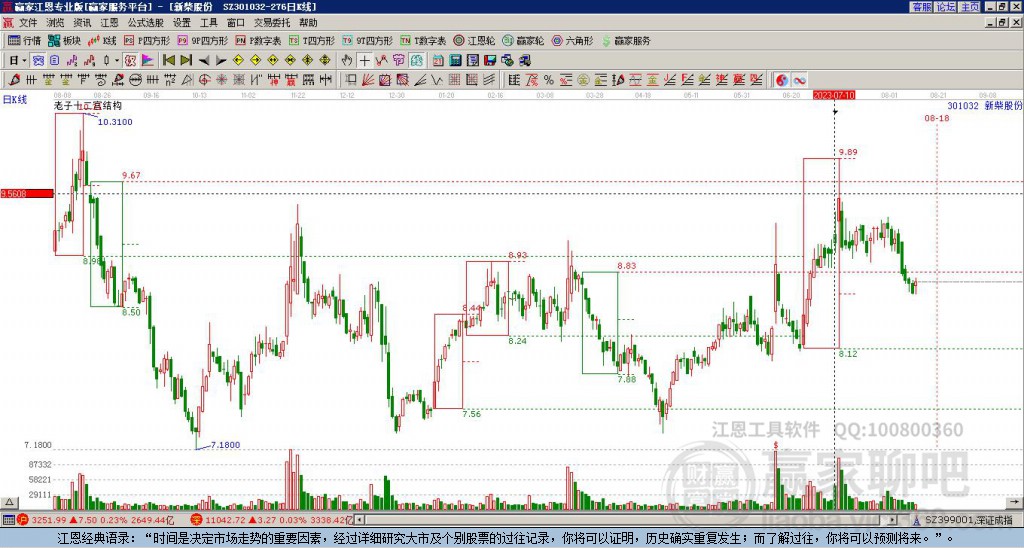Jump to last bar with green skip-forward arrow
1024x548 pixels.
tap(186, 61)
